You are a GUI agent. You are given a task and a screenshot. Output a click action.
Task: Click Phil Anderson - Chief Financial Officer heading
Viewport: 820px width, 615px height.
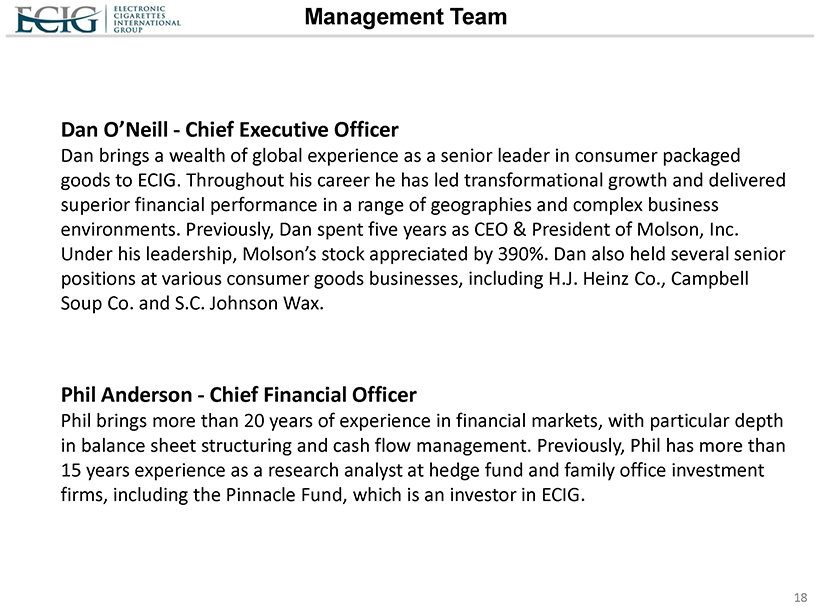click(239, 394)
